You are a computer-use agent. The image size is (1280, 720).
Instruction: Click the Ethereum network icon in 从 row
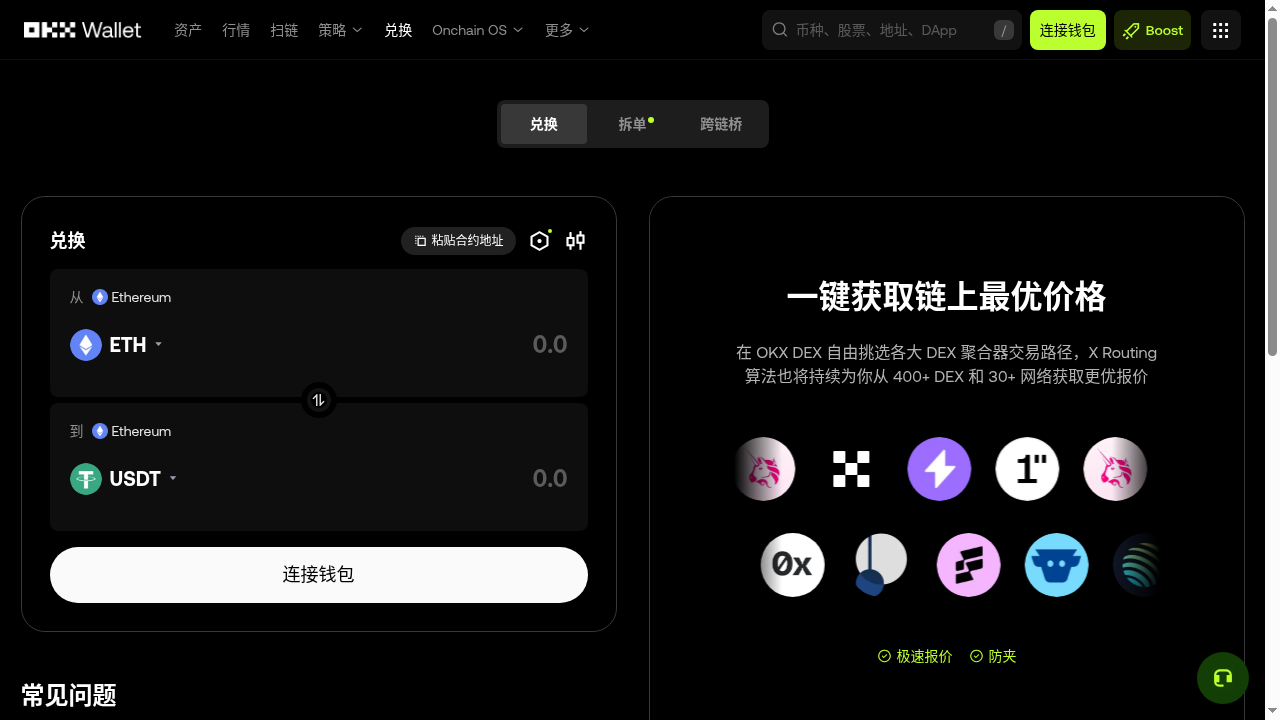100,297
